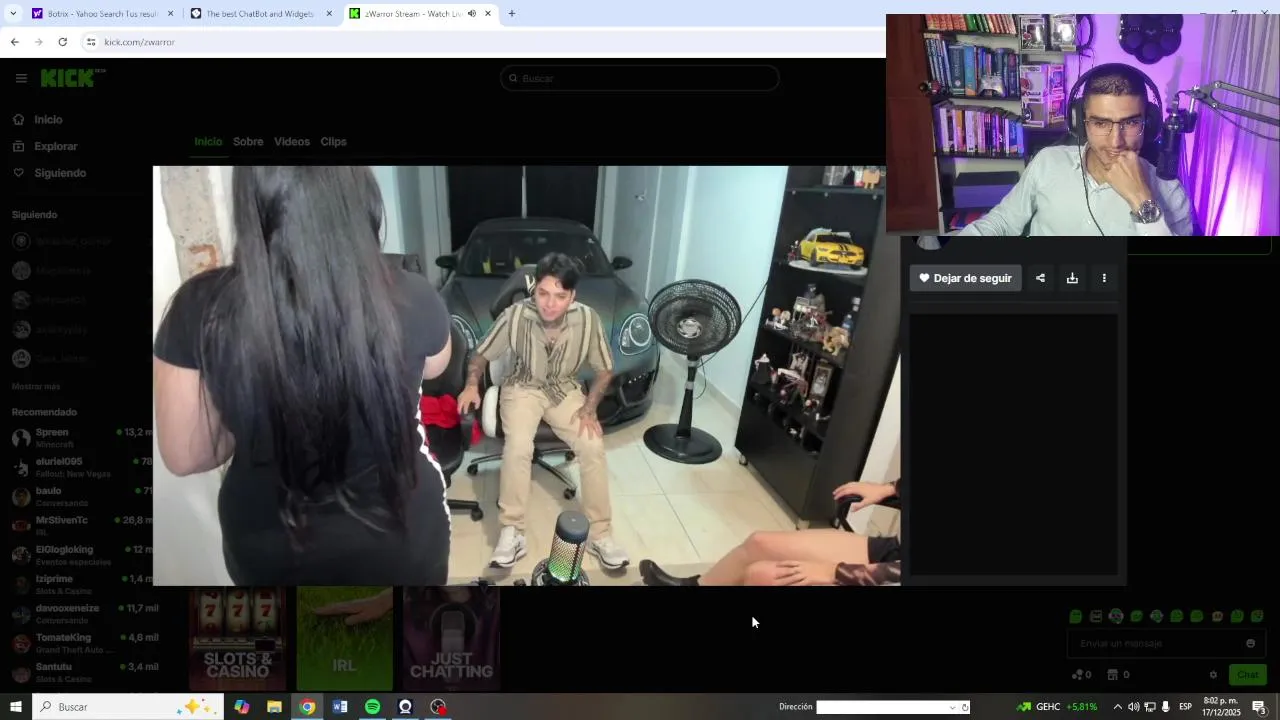Click the Windows taskbar Buscar search box
The width and height of the screenshot is (1280, 720).
(127, 707)
